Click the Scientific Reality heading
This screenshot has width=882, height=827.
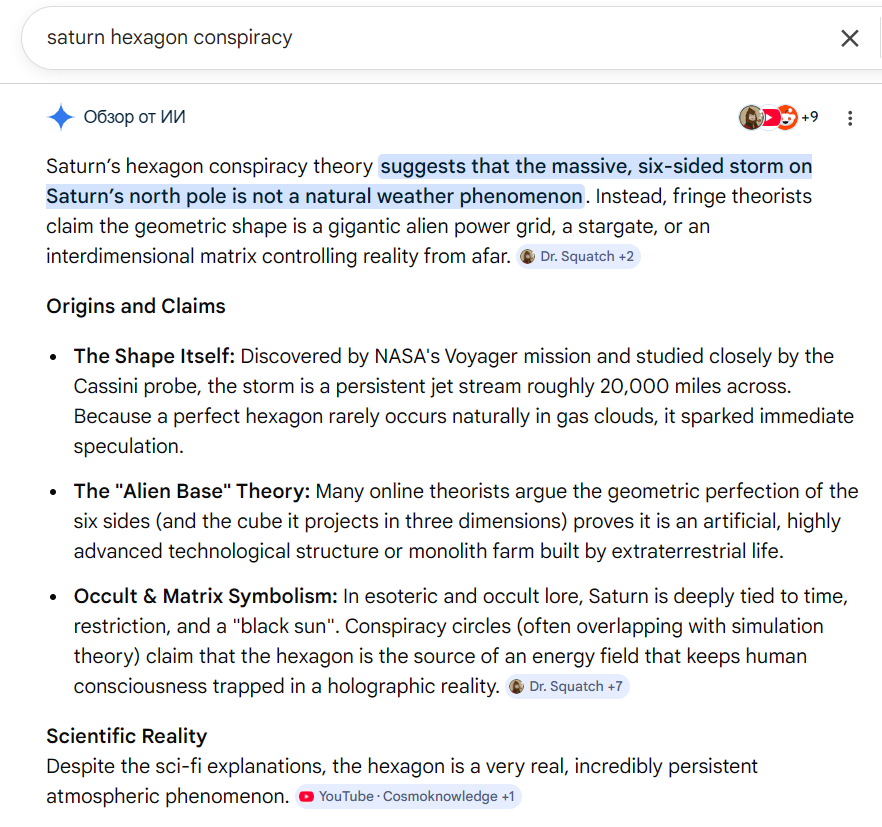[127, 736]
